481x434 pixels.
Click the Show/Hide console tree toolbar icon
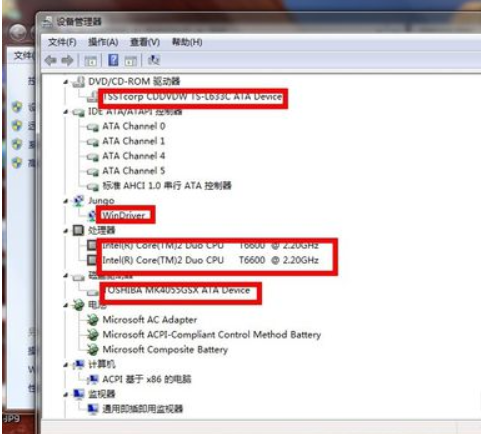[91, 61]
